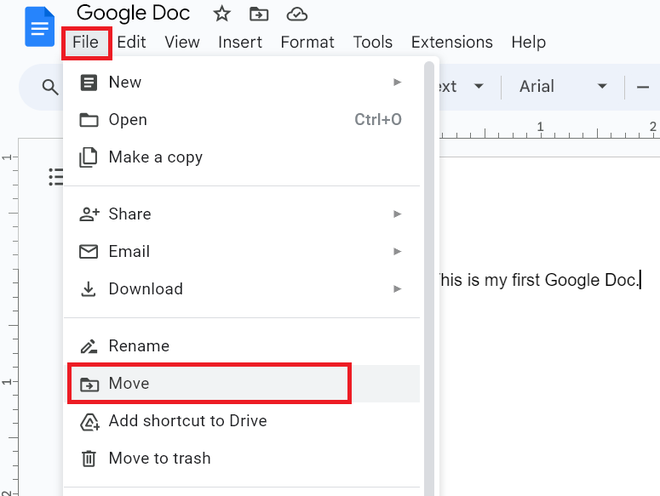Click the Google Docs home logo

pos(40,27)
